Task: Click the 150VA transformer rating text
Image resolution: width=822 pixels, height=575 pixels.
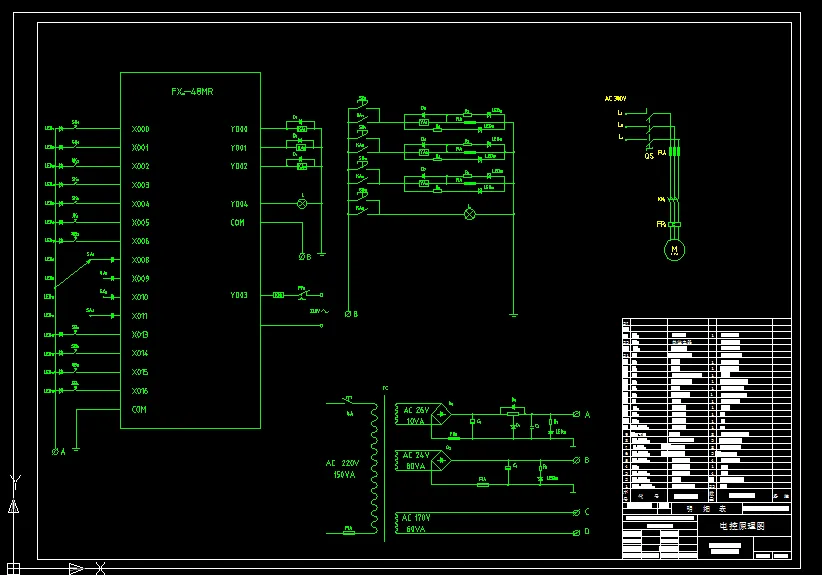Action: point(344,475)
